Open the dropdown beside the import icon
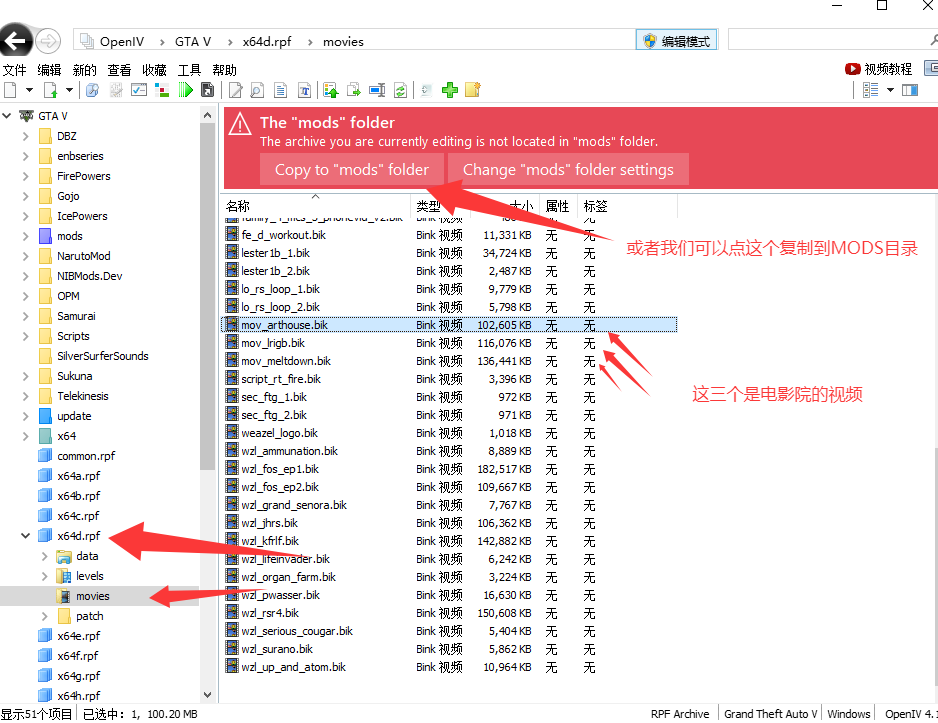 (69, 90)
